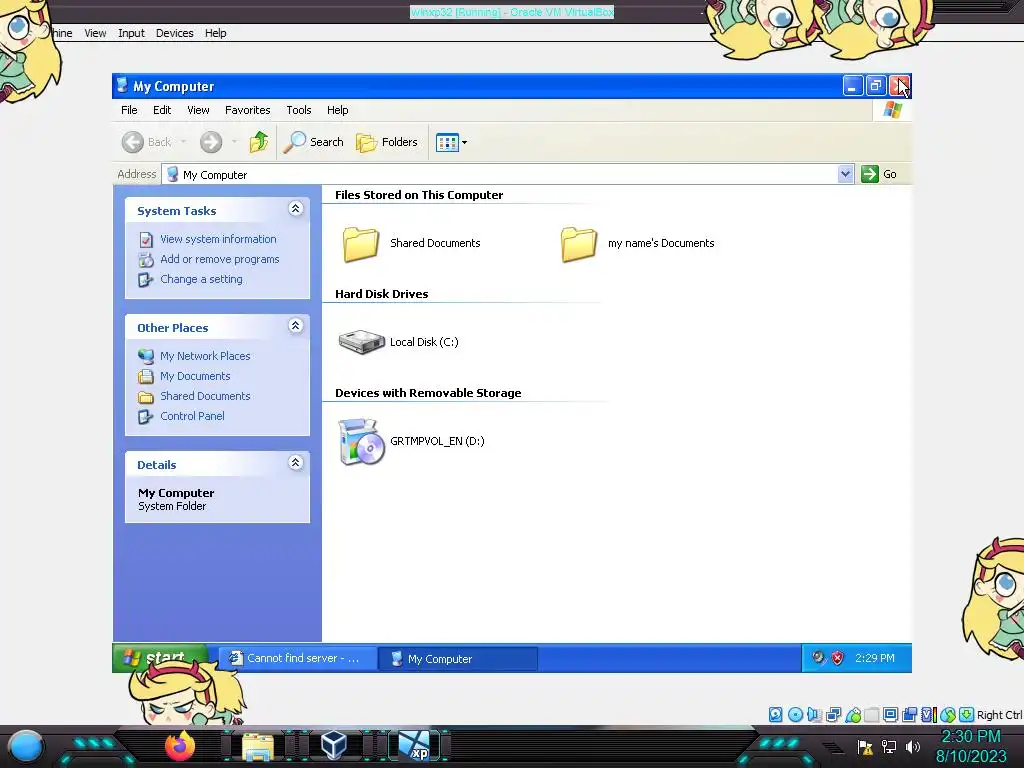
Task: Click VirtualBox mouse integration icon
Action: 948,714
